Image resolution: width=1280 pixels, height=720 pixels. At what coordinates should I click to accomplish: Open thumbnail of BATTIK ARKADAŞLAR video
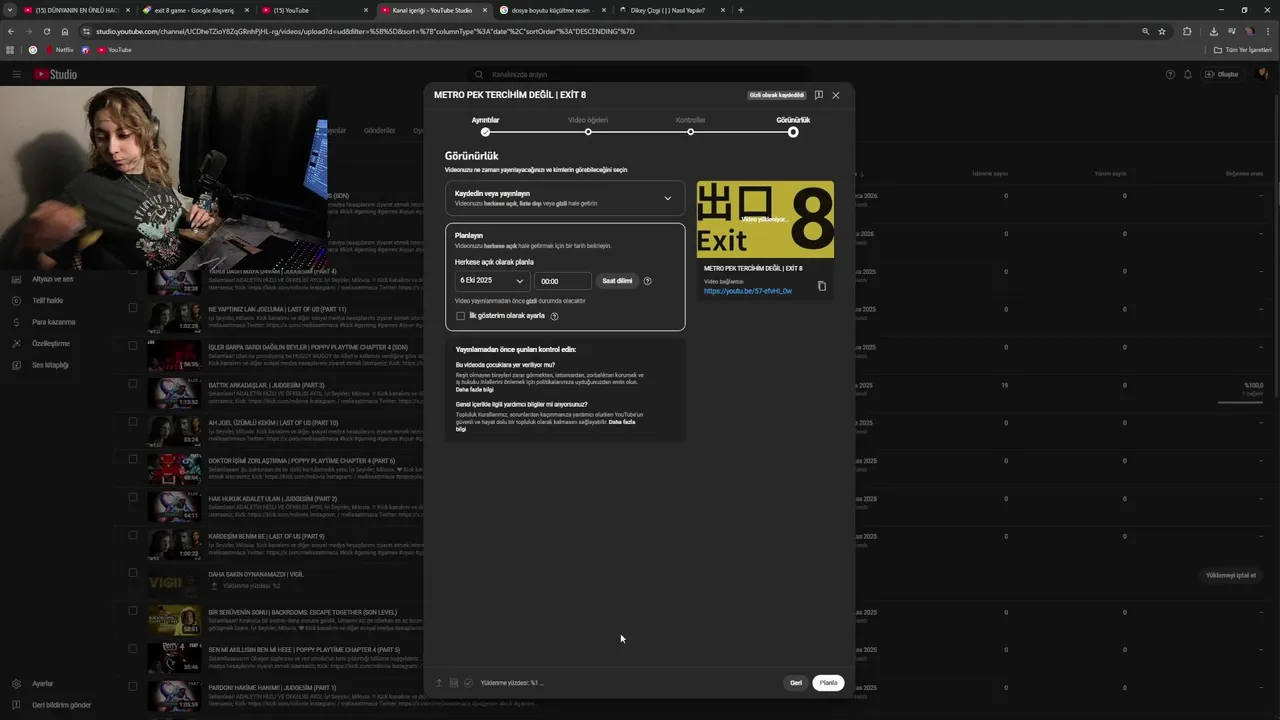(174, 393)
